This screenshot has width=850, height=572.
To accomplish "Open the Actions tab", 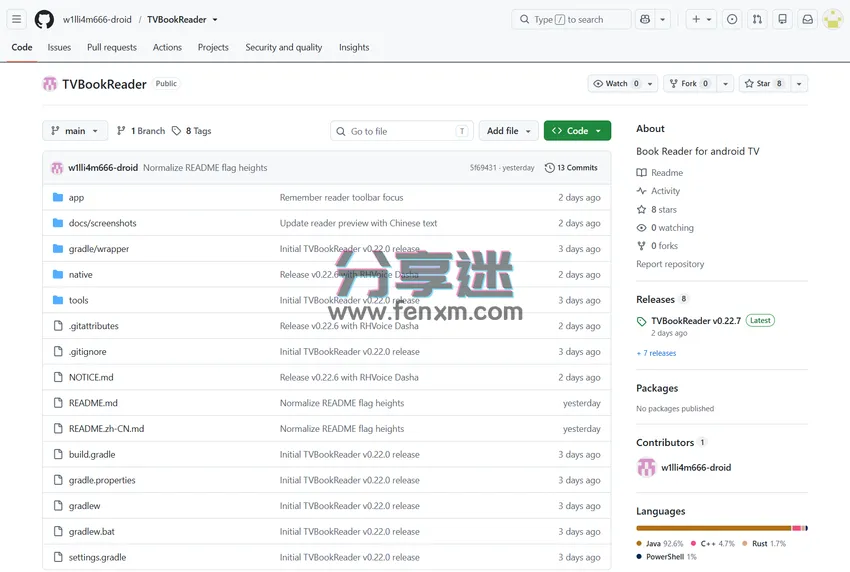I will [x=167, y=47].
